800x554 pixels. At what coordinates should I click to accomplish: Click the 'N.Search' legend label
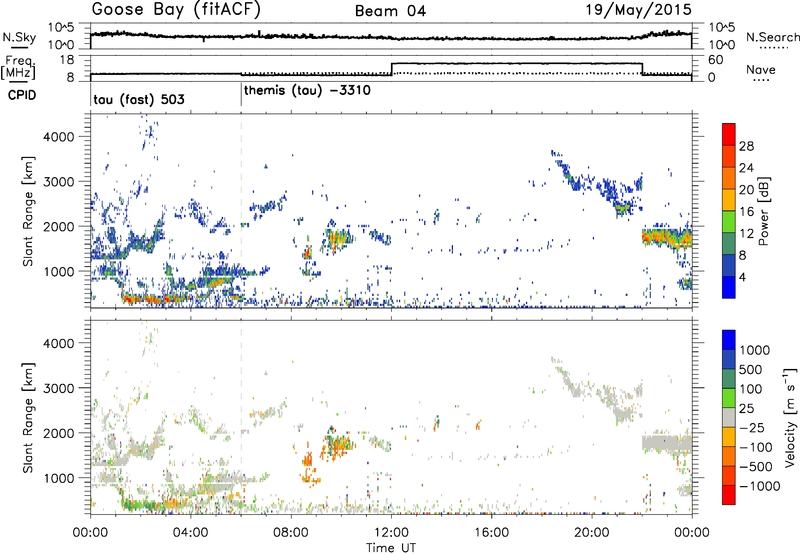coord(772,37)
